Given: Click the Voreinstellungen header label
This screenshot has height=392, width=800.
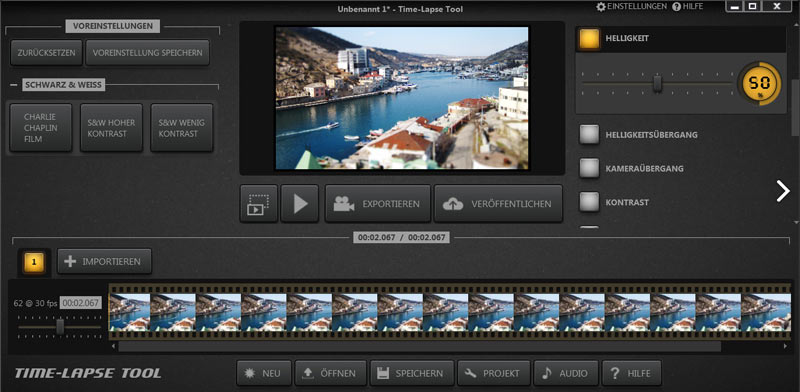Looking at the screenshot, I should (x=113, y=26).
